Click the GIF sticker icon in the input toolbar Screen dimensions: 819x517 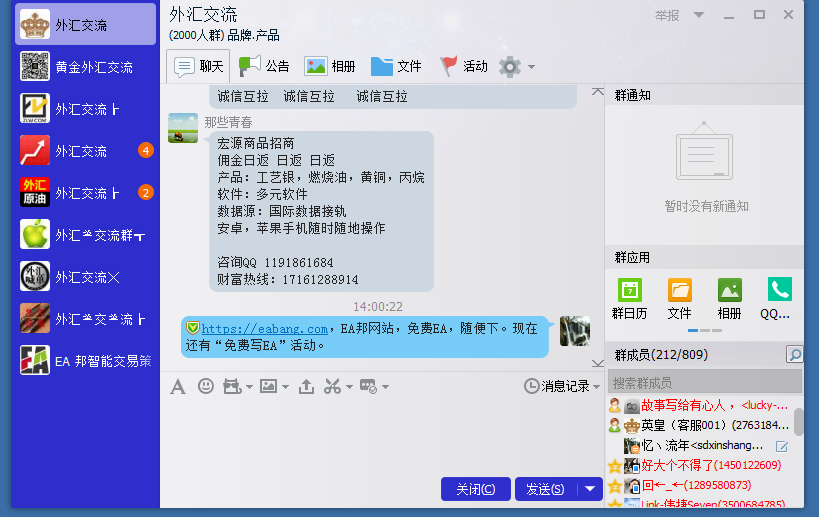point(231,386)
